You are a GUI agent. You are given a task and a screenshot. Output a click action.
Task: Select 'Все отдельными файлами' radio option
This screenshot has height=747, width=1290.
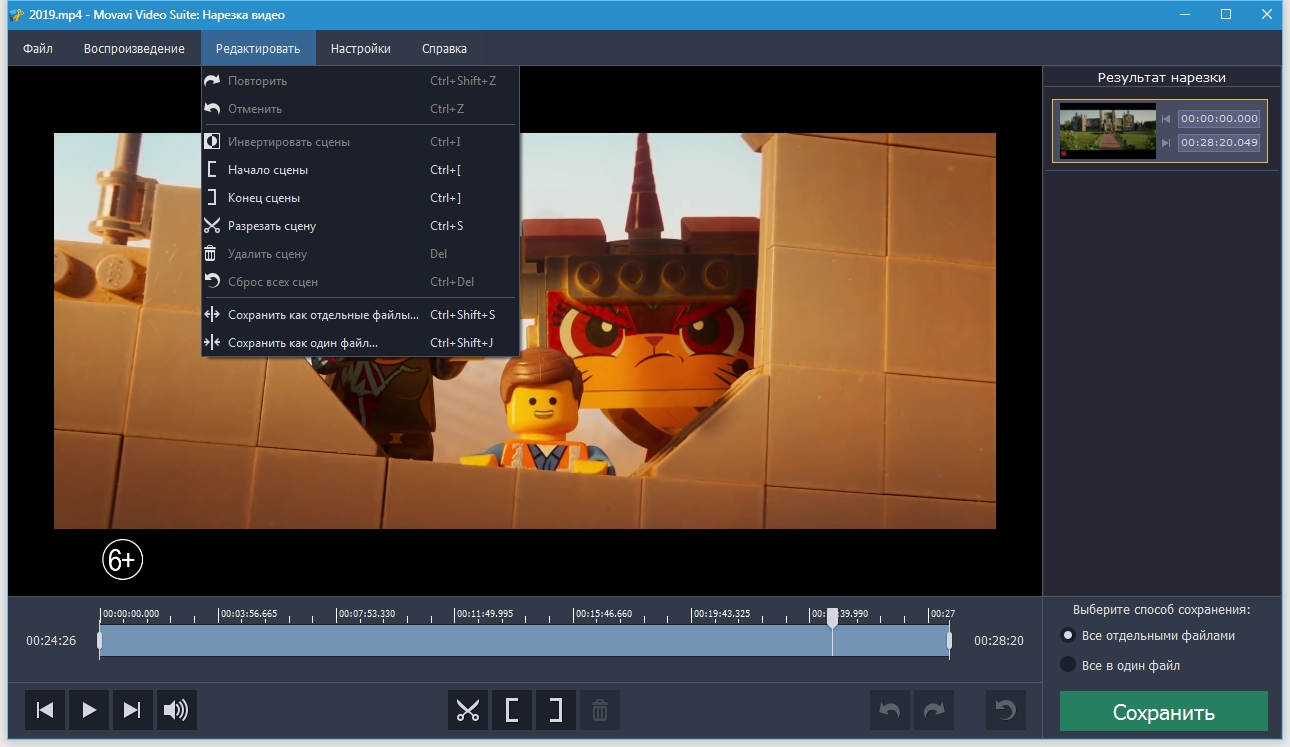(1068, 635)
